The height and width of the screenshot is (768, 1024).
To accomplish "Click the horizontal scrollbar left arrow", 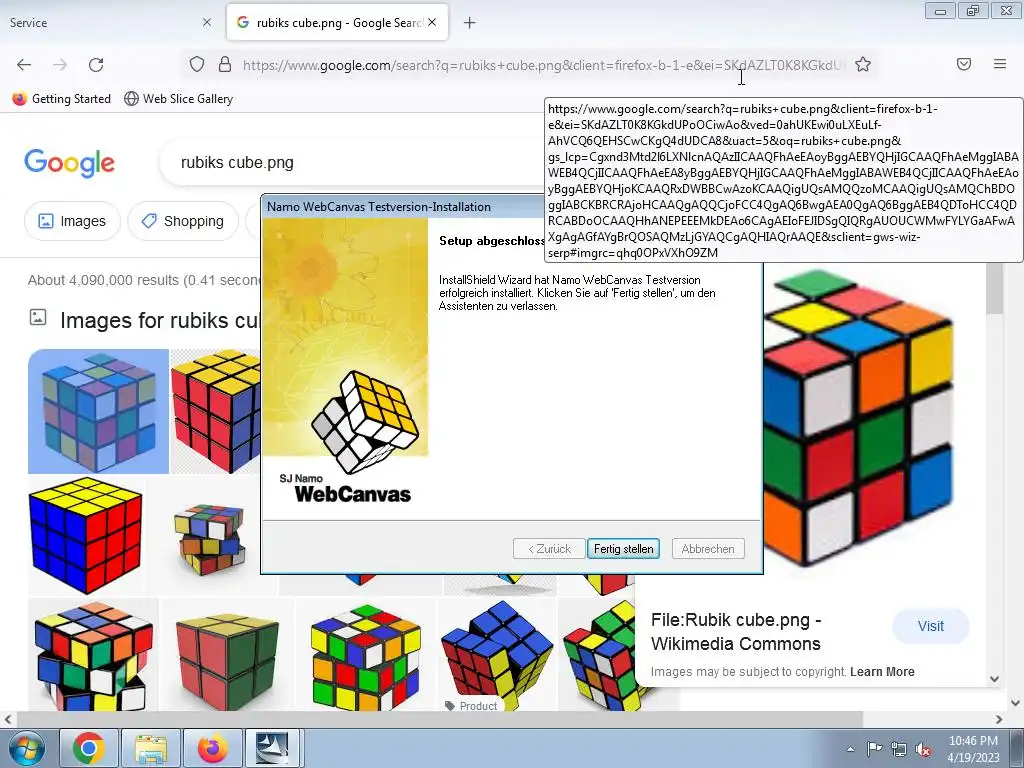I will [x=7, y=719].
